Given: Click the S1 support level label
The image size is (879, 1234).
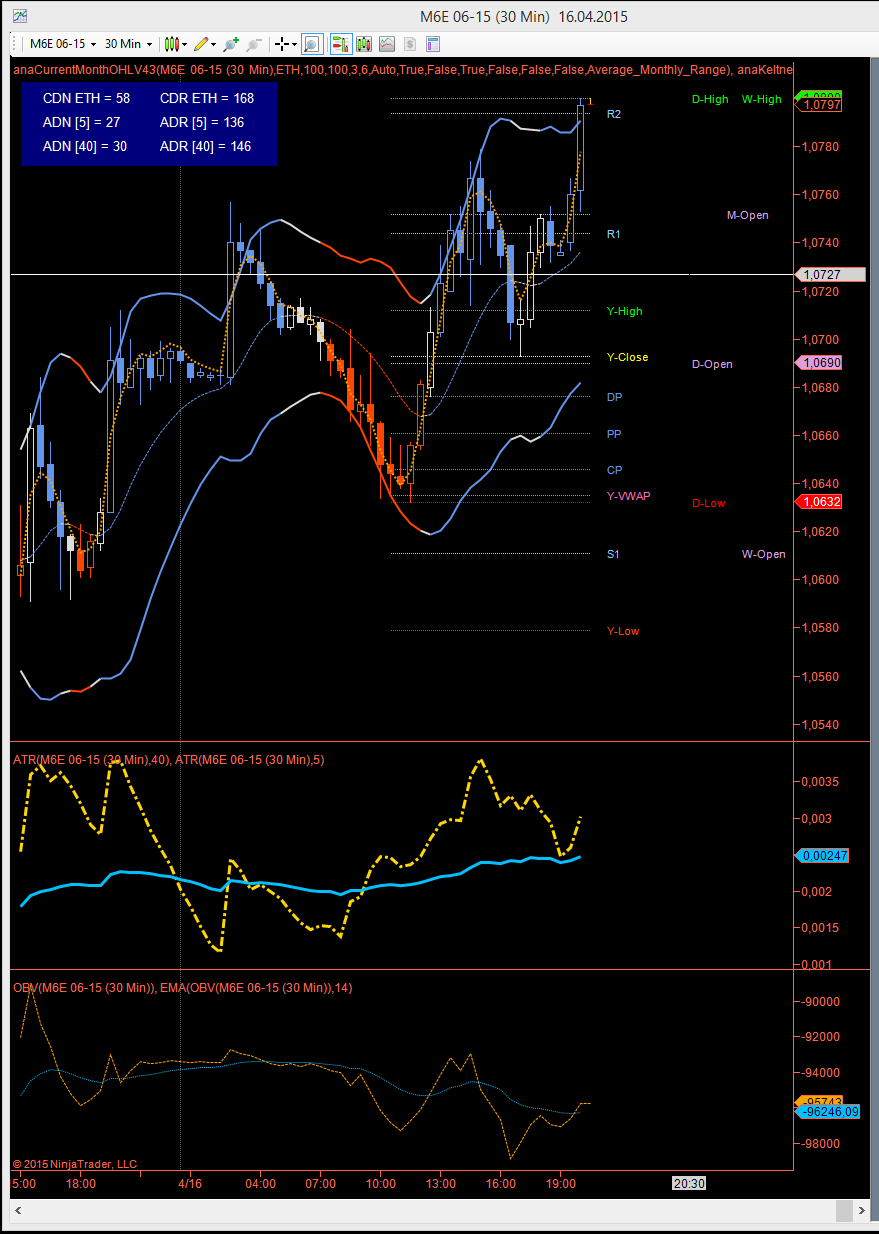Looking at the screenshot, I should [x=613, y=554].
